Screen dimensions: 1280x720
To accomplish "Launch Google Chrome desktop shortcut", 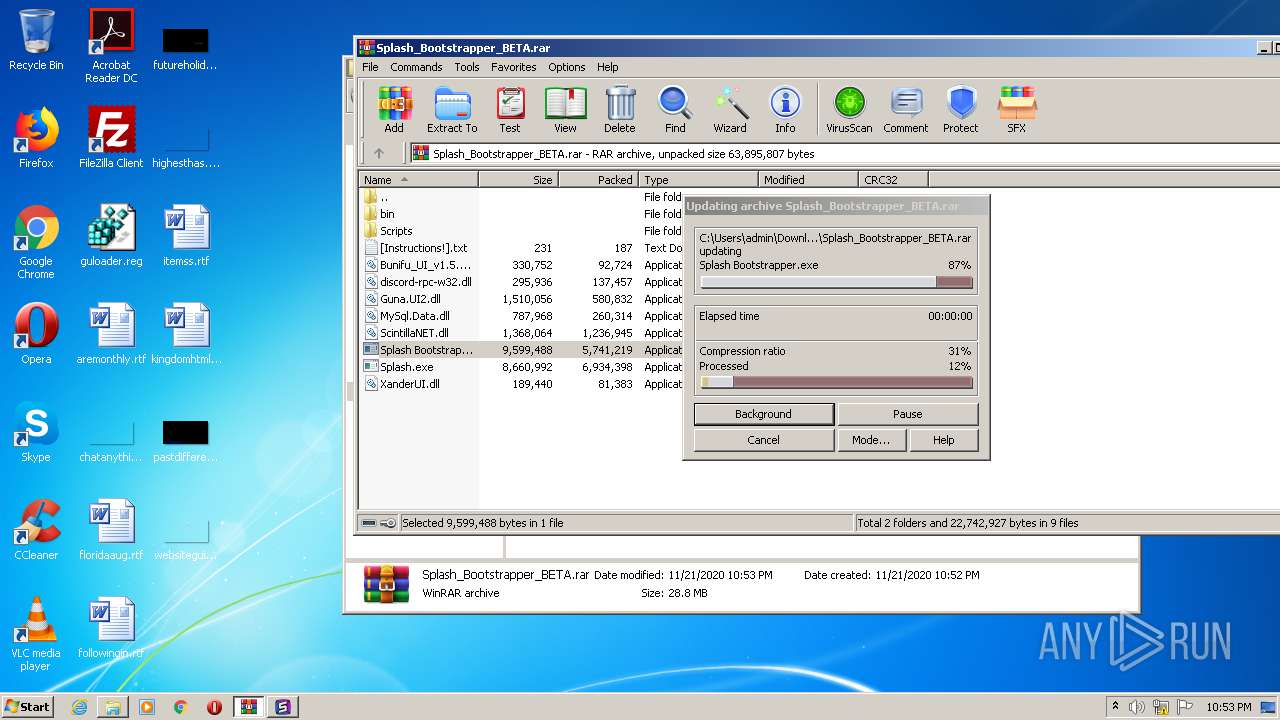I will (36, 243).
